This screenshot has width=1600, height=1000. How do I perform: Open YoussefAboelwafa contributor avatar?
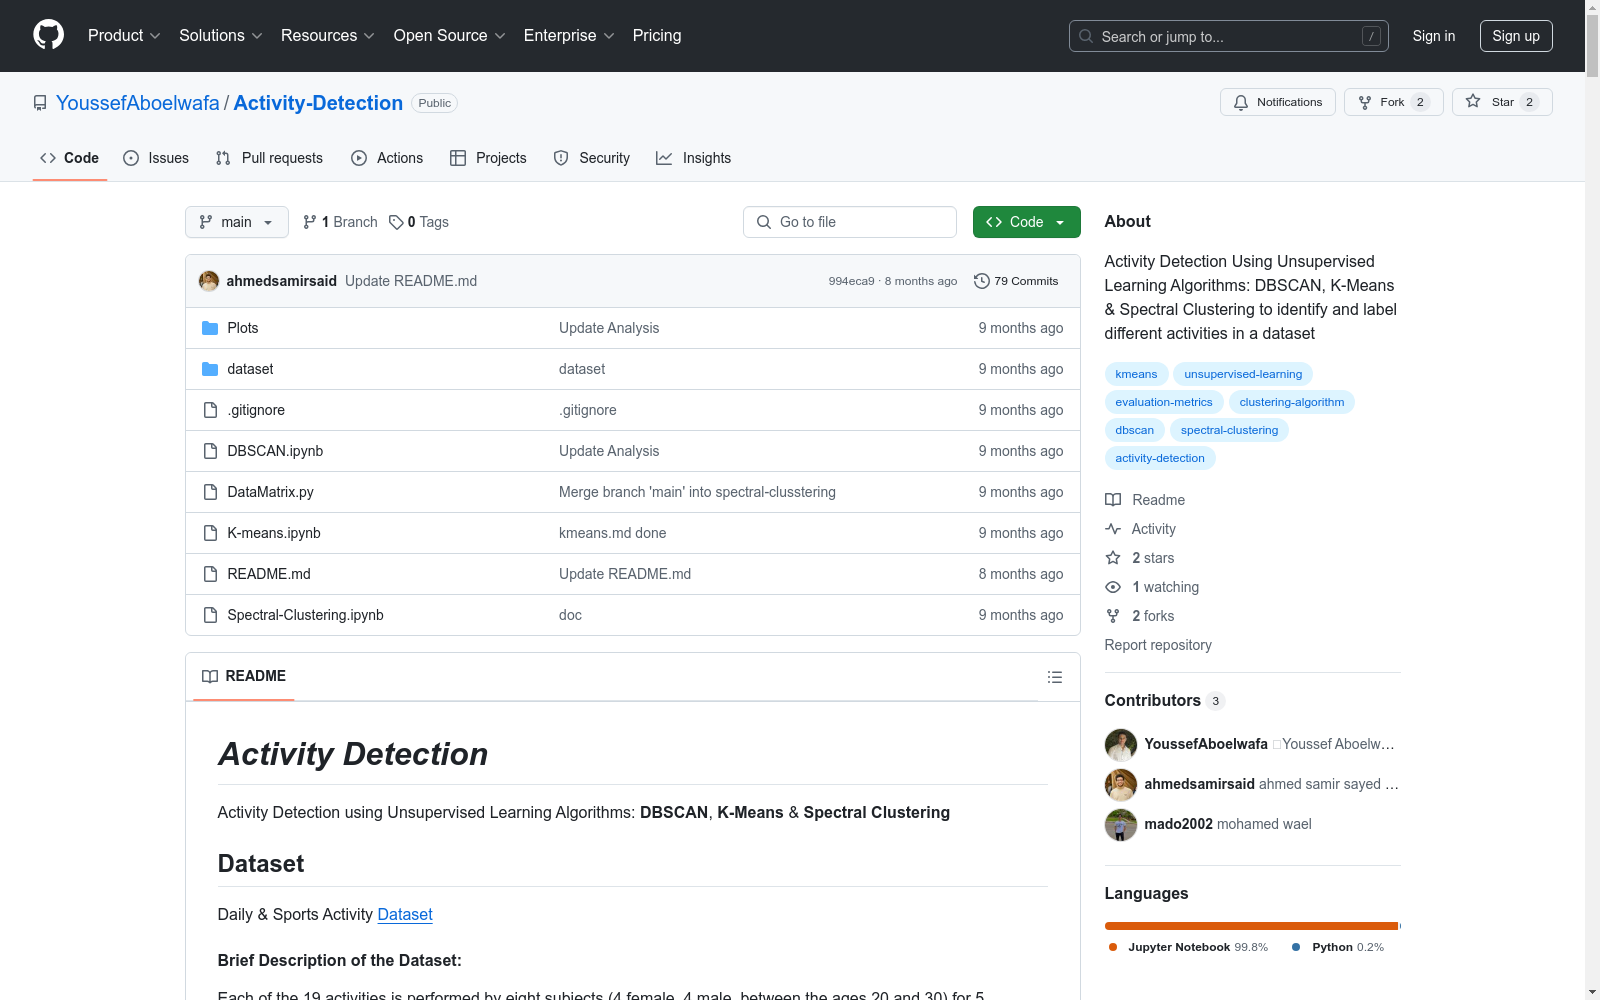coord(1121,745)
